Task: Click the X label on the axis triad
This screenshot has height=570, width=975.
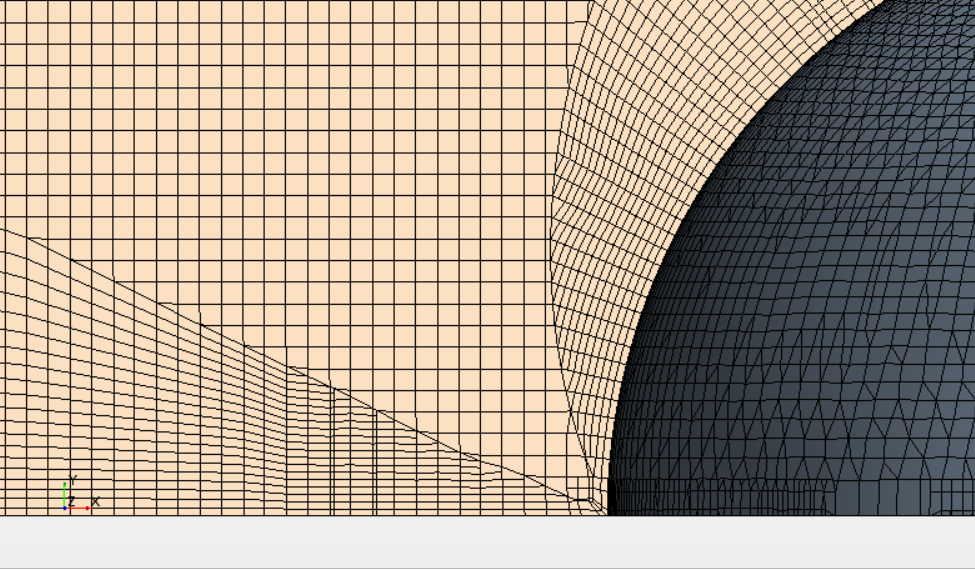Action: click(x=96, y=502)
